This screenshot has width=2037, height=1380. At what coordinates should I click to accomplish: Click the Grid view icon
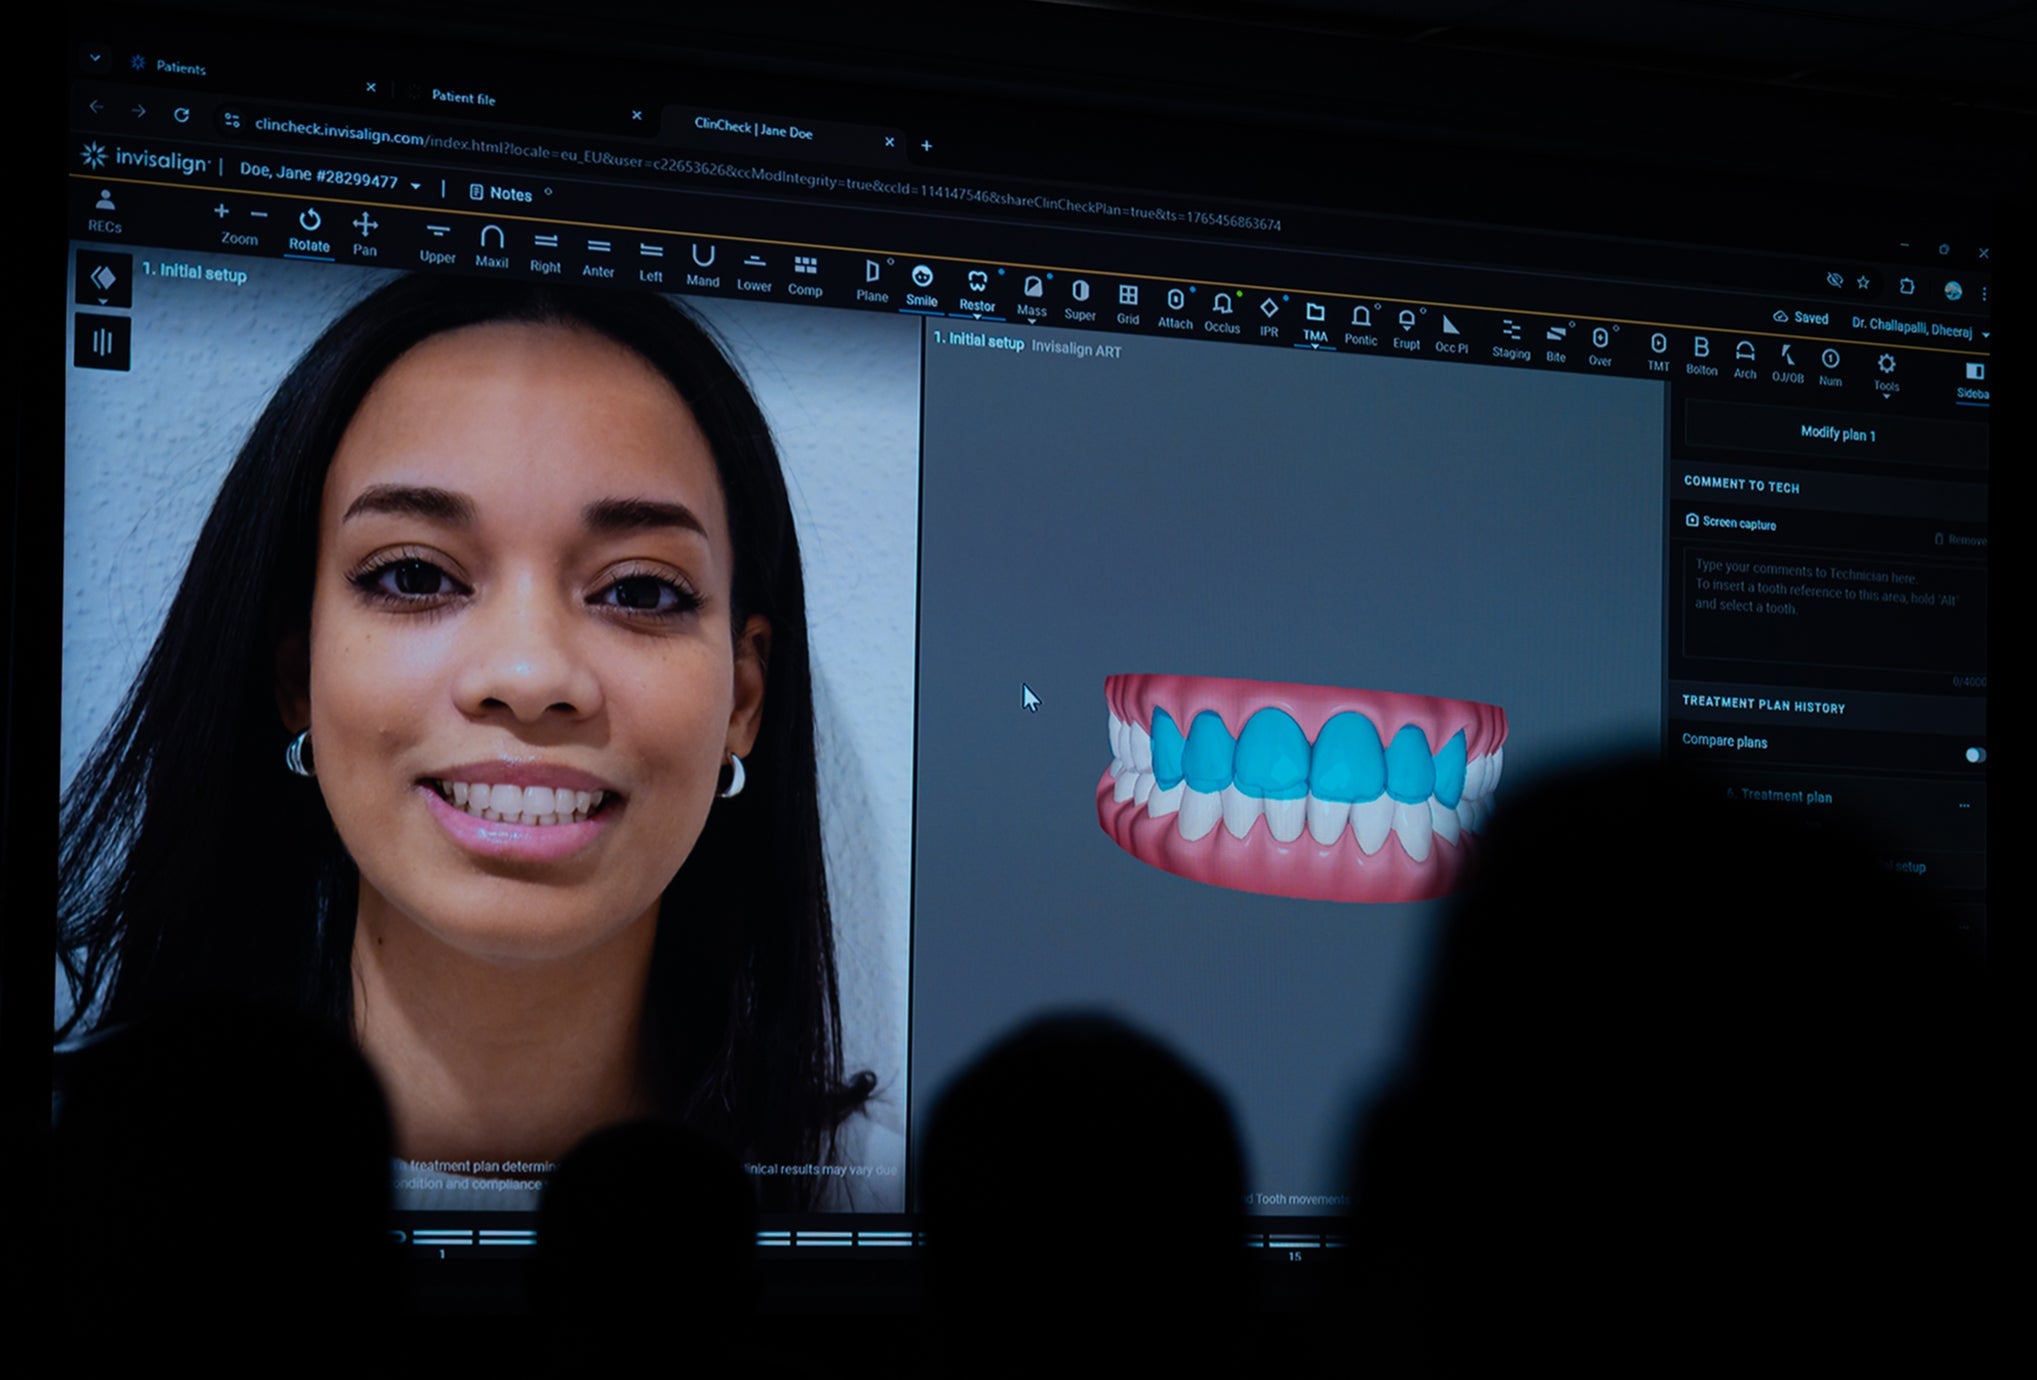coord(1128,296)
